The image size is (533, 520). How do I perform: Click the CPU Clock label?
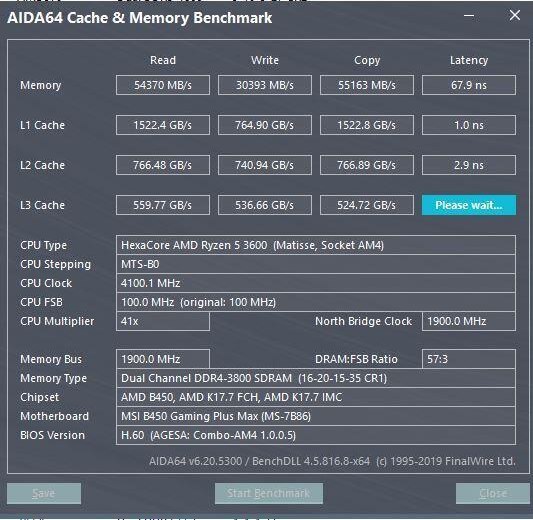pyautogui.click(x=46, y=283)
